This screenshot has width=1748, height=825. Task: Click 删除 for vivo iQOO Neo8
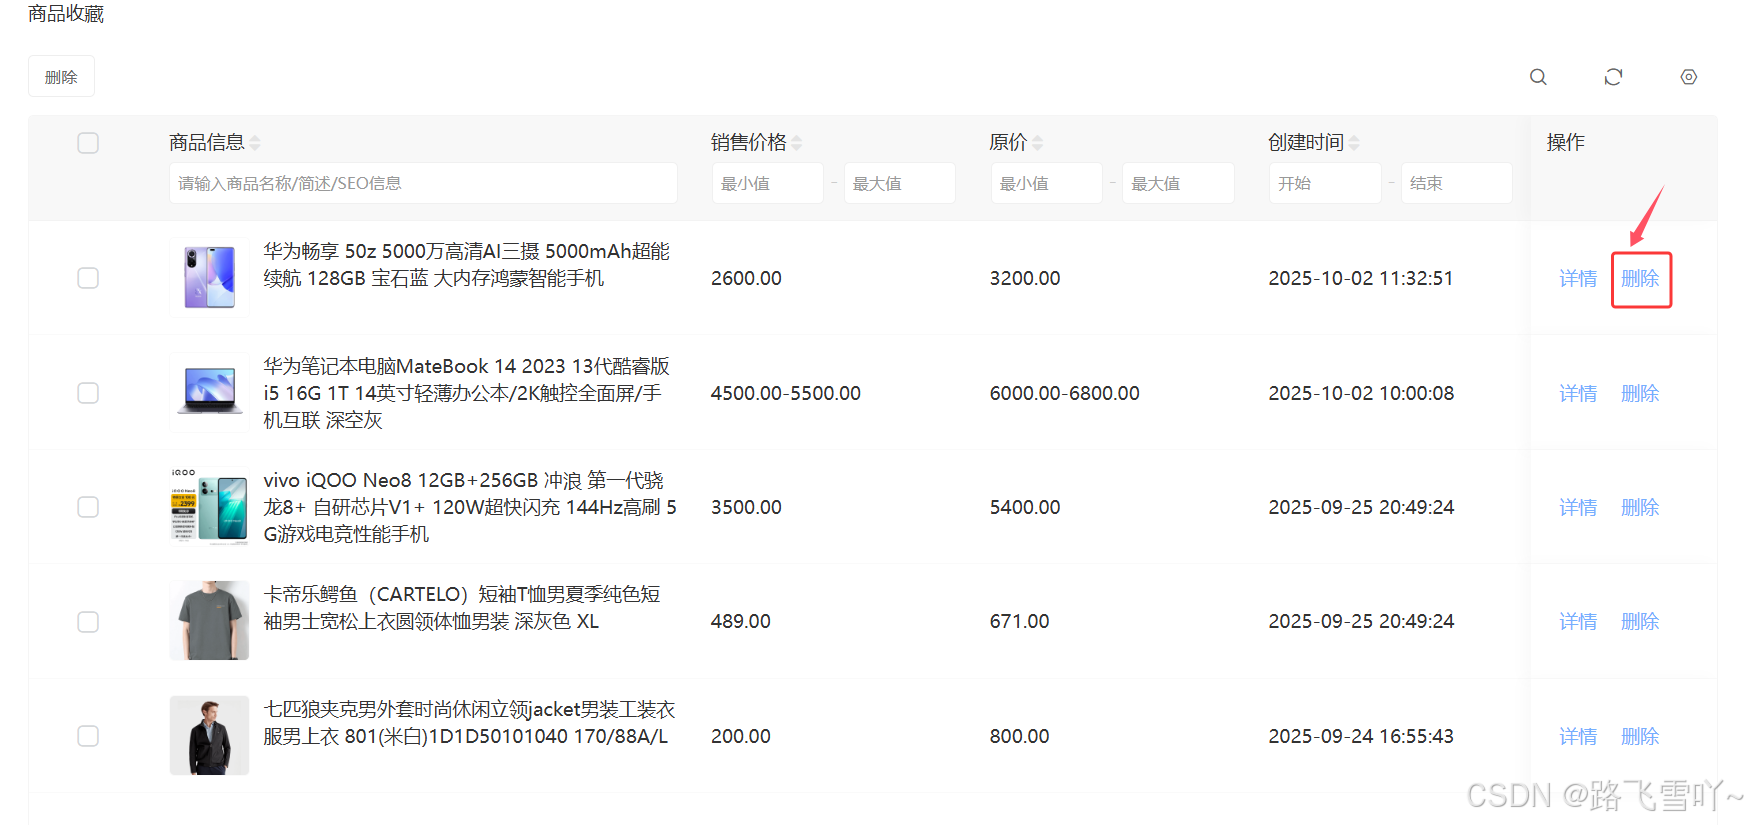coord(1640,508)
